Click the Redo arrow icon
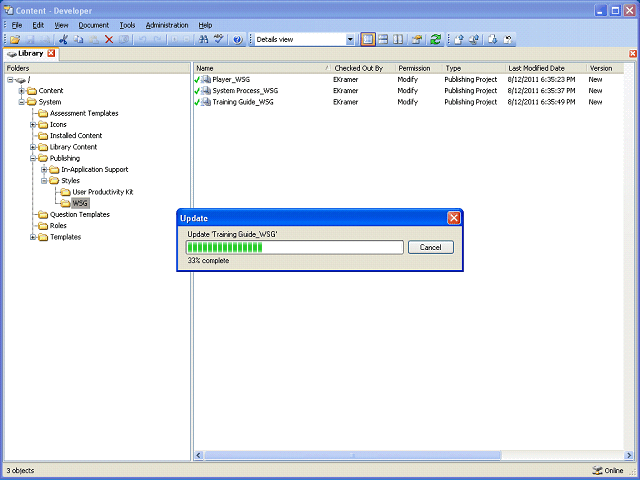The image size is (640, 480). coord(158,40)
